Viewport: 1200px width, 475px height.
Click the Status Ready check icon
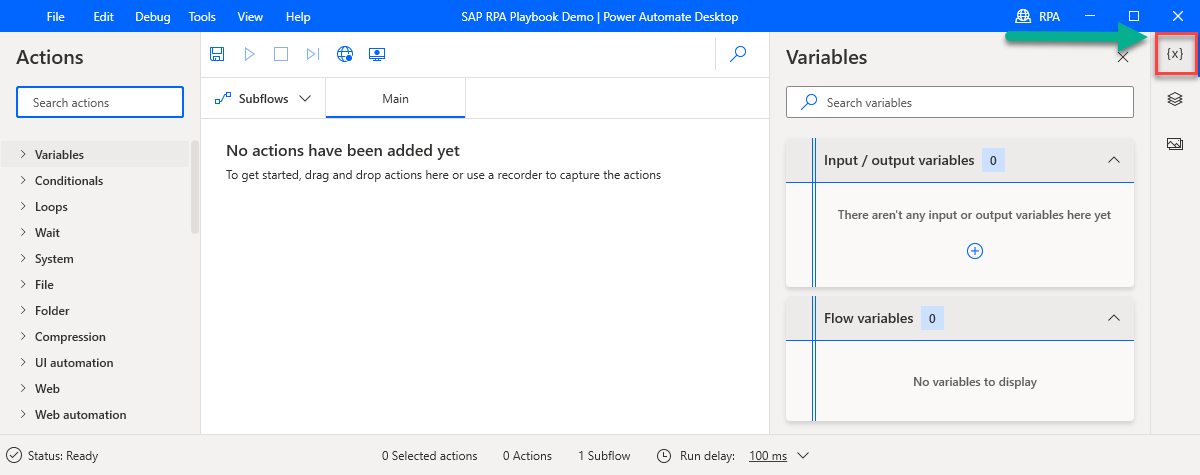[14, 455]
